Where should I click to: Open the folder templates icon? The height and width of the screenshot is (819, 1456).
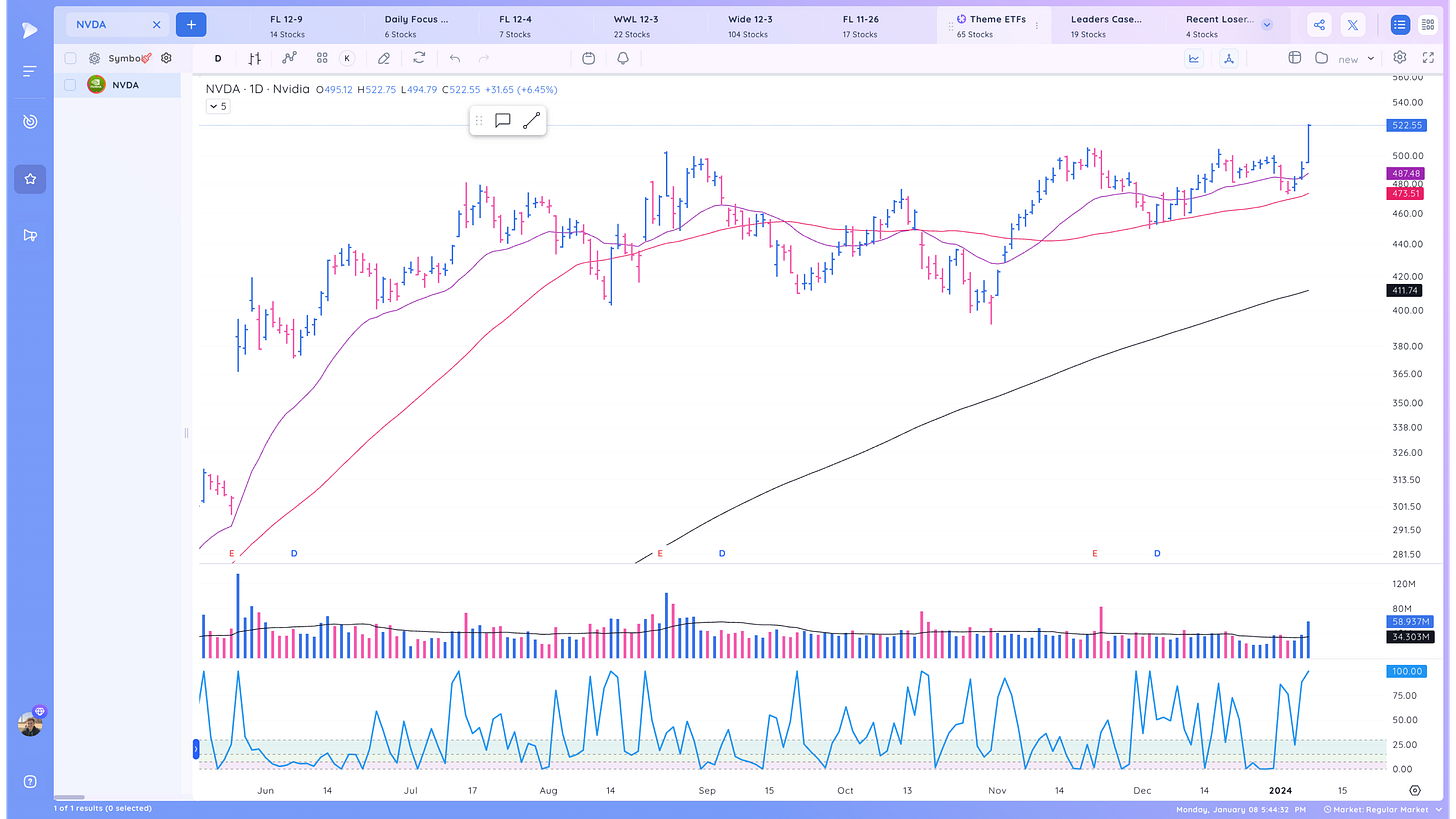[1321, 58]
